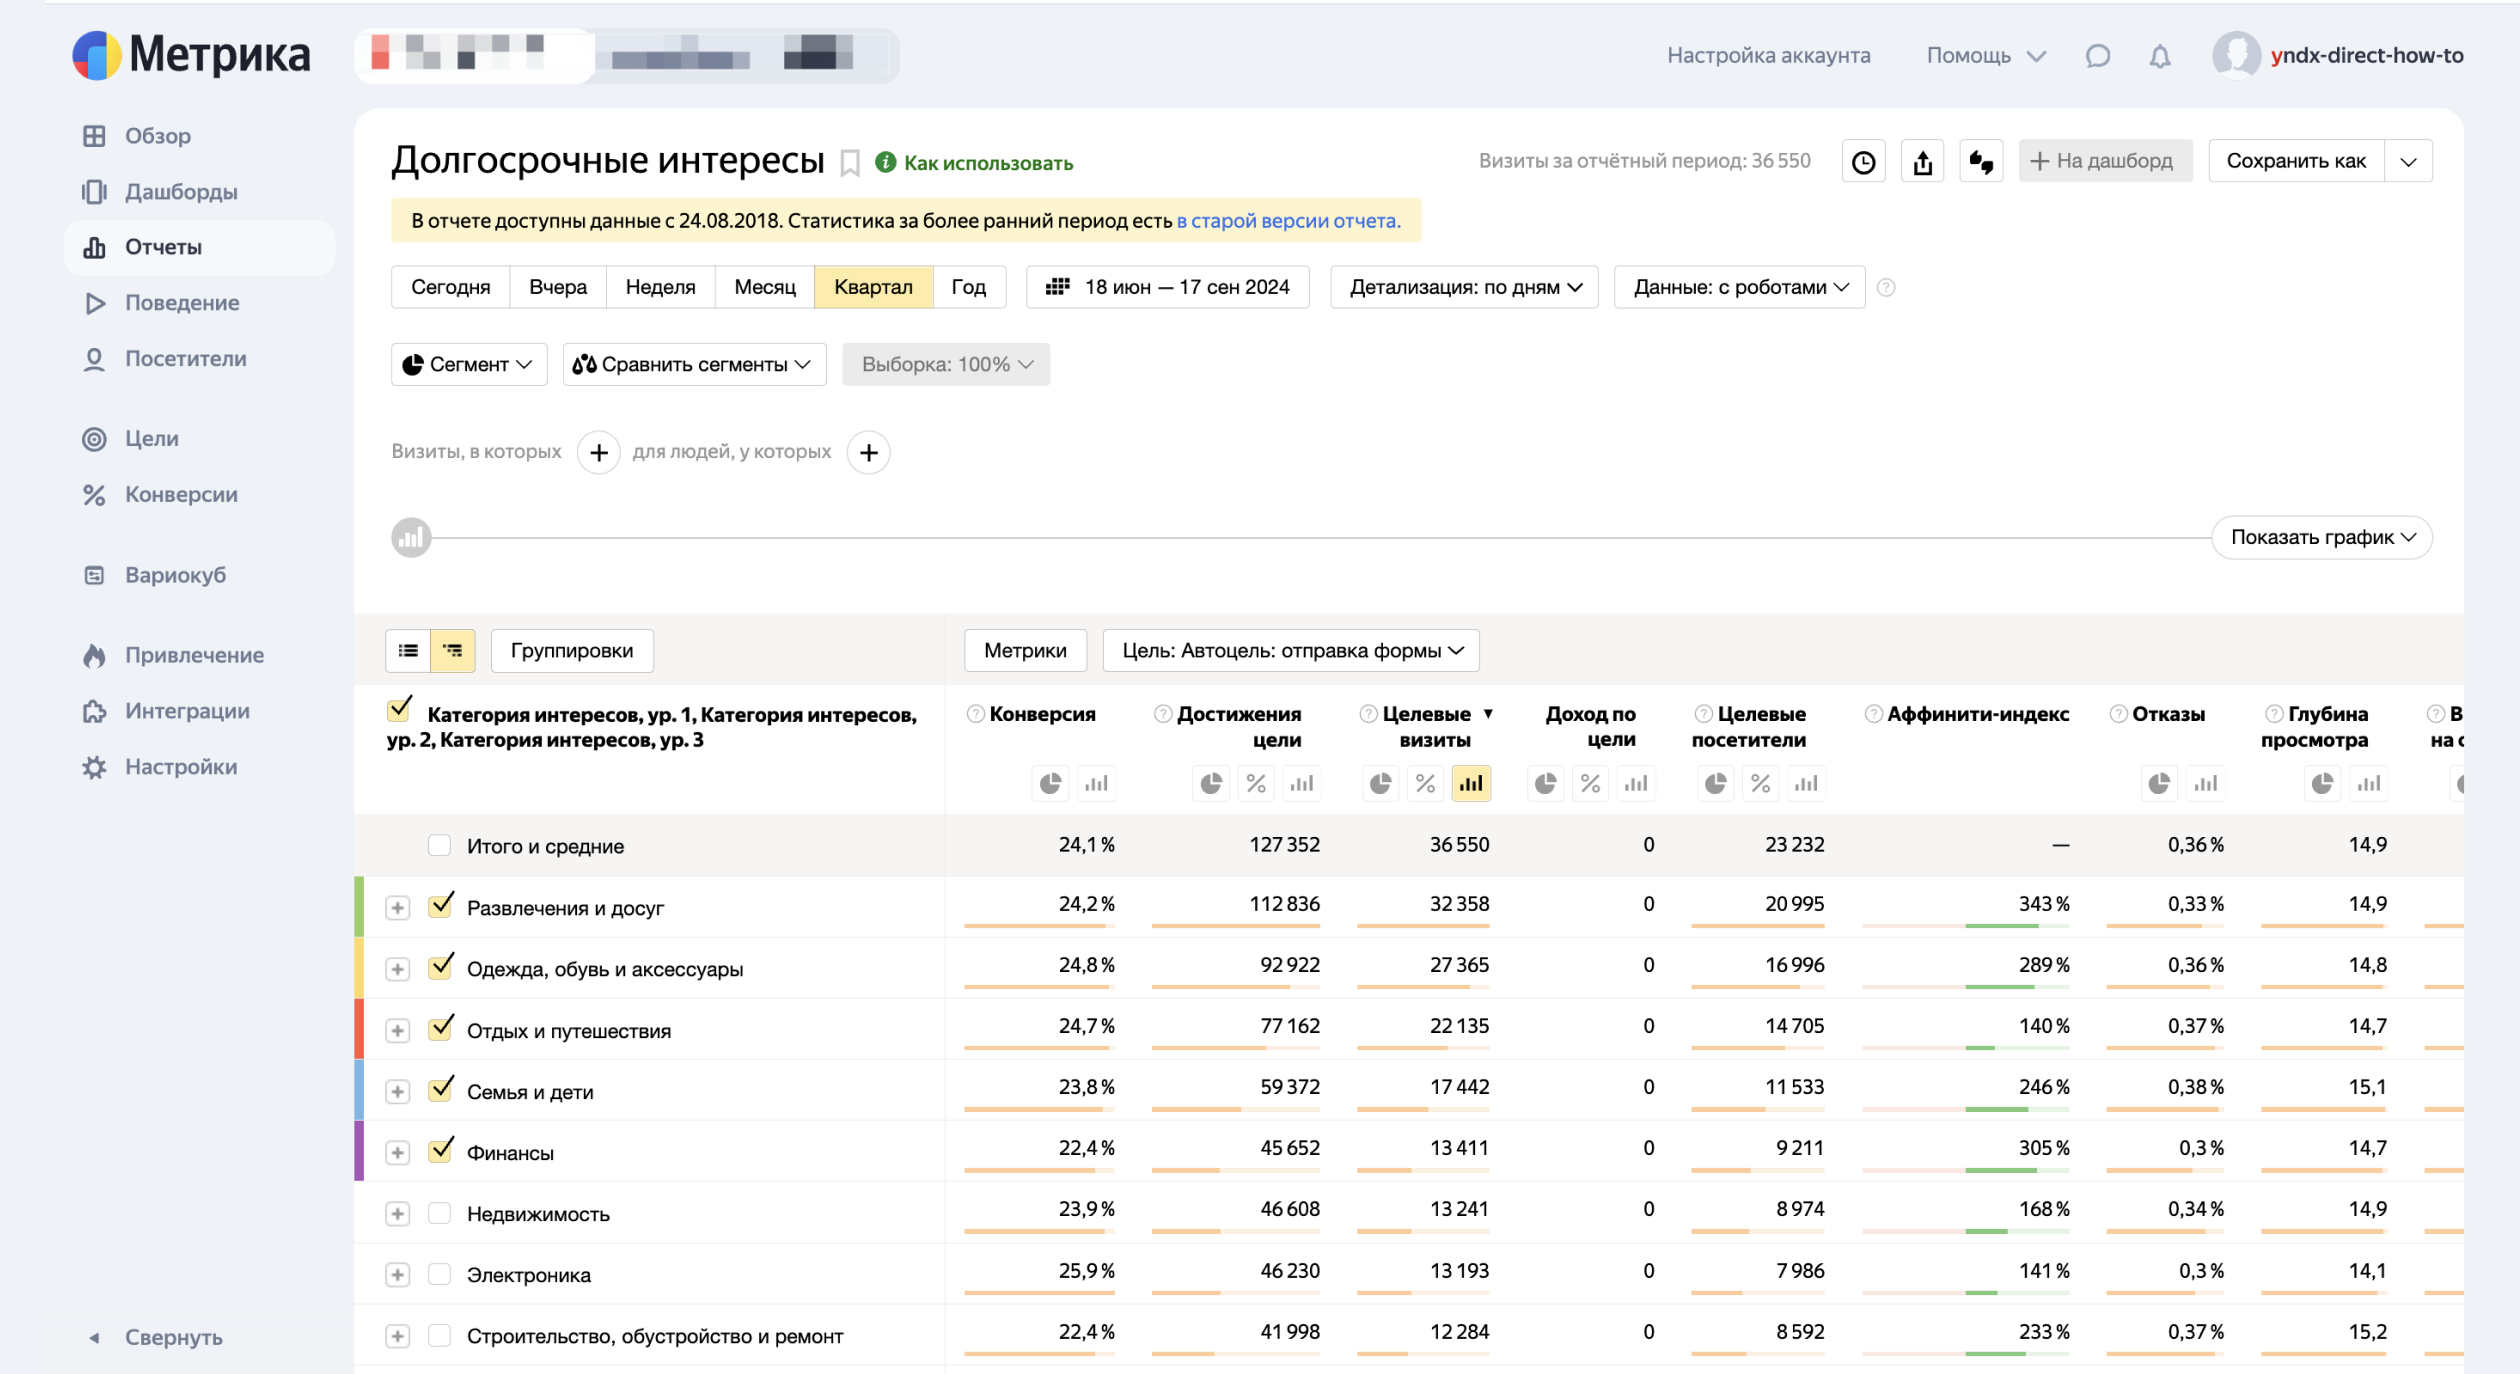Open the link в старой версии отчета
2520x1374 pixels.
1288,221
